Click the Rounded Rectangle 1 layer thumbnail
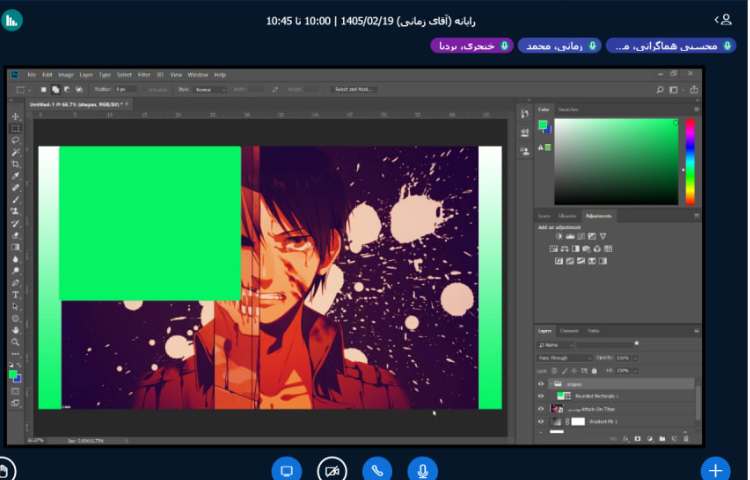The height and width of the screenshot is (480, 750). click(x=561, y=396)
